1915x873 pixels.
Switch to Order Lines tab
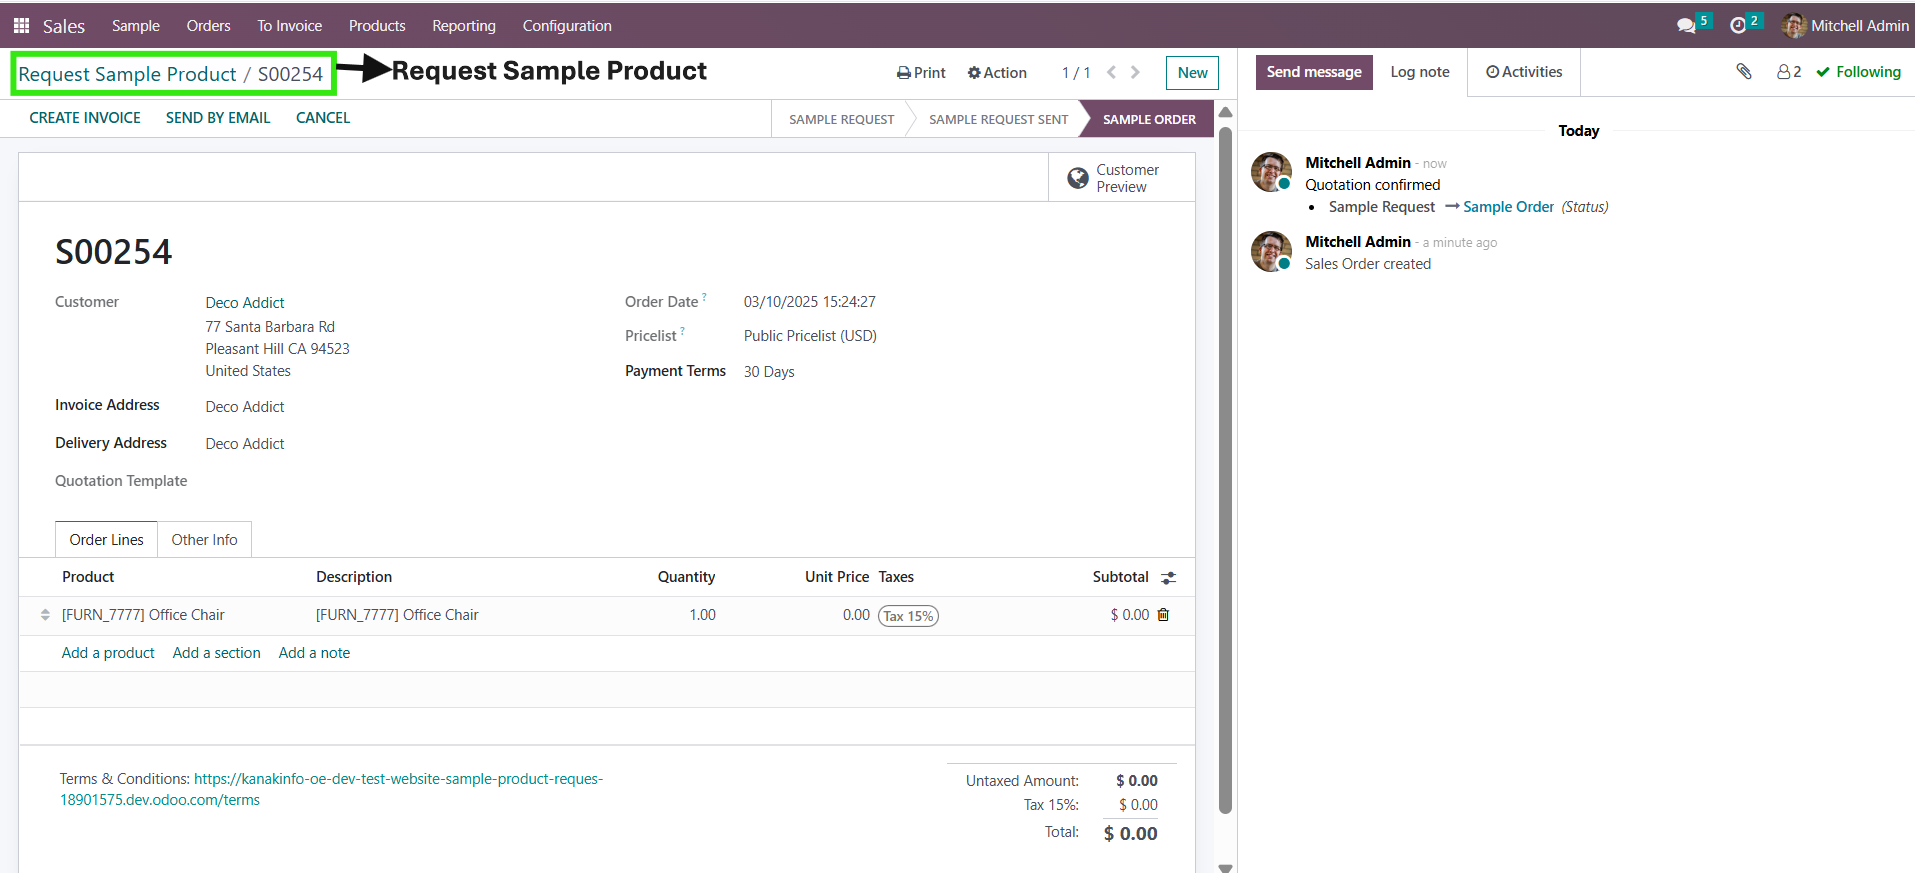click(106, 540)
